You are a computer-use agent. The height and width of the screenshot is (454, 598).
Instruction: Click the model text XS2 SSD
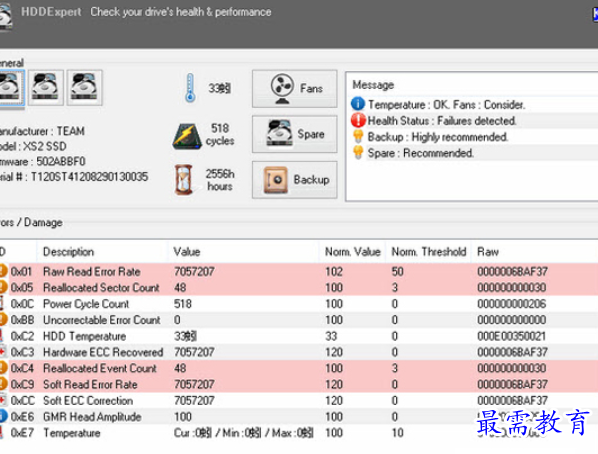pos(45,146)
